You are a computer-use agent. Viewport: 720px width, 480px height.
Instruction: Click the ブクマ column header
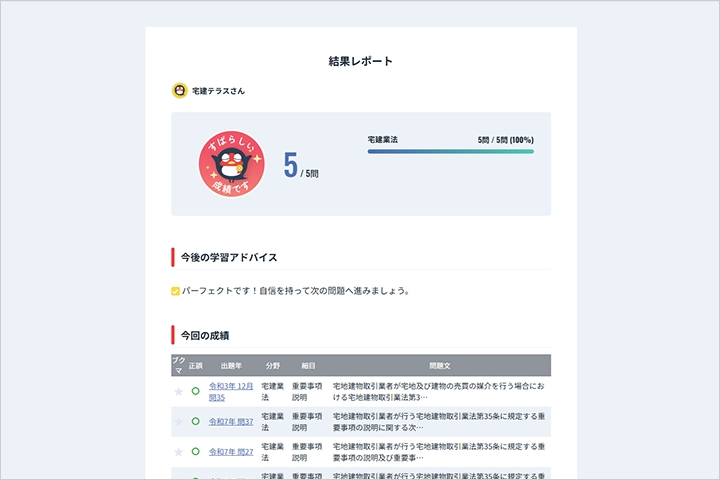(179, 365)
